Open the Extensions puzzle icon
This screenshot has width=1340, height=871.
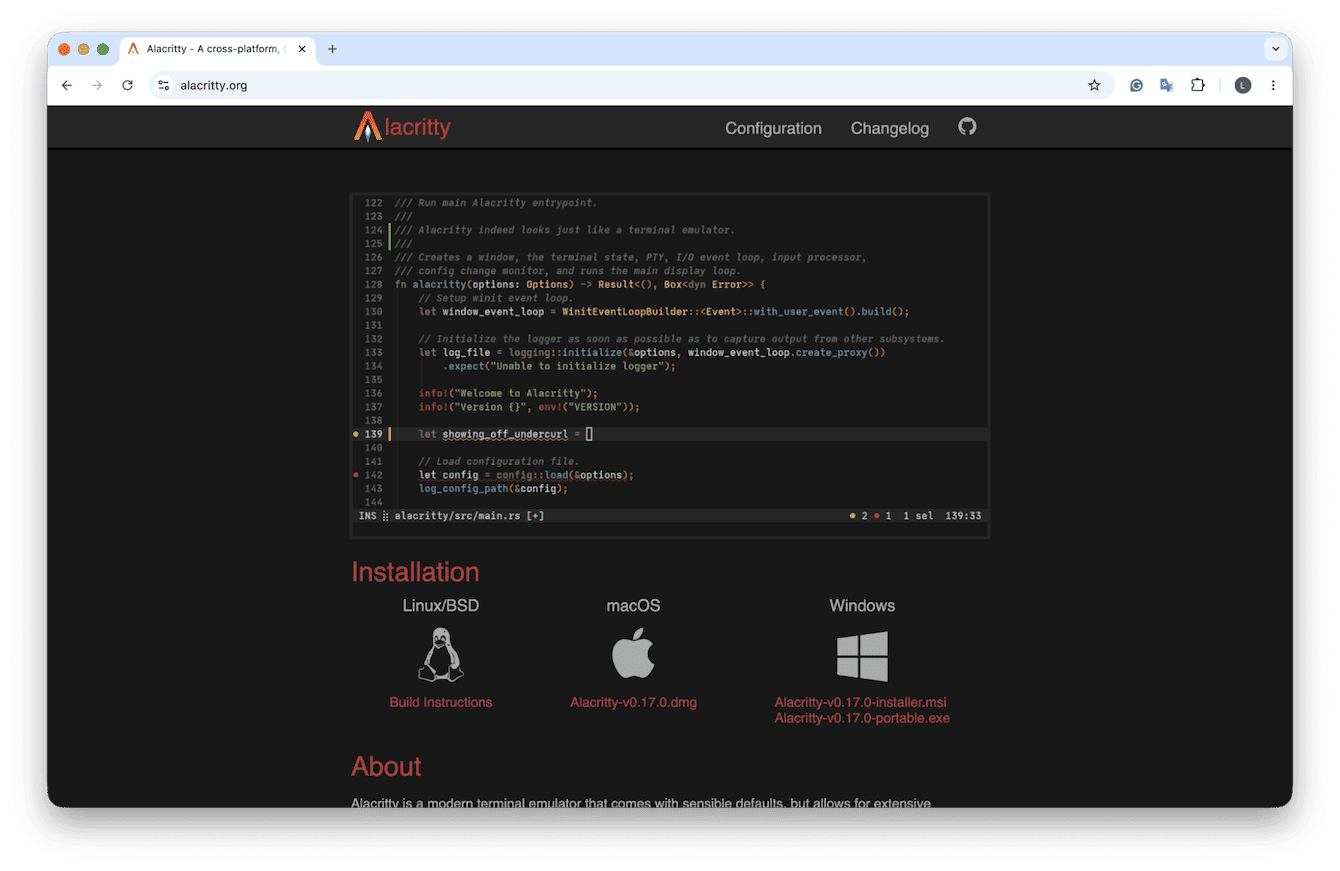click(1198, 85)
